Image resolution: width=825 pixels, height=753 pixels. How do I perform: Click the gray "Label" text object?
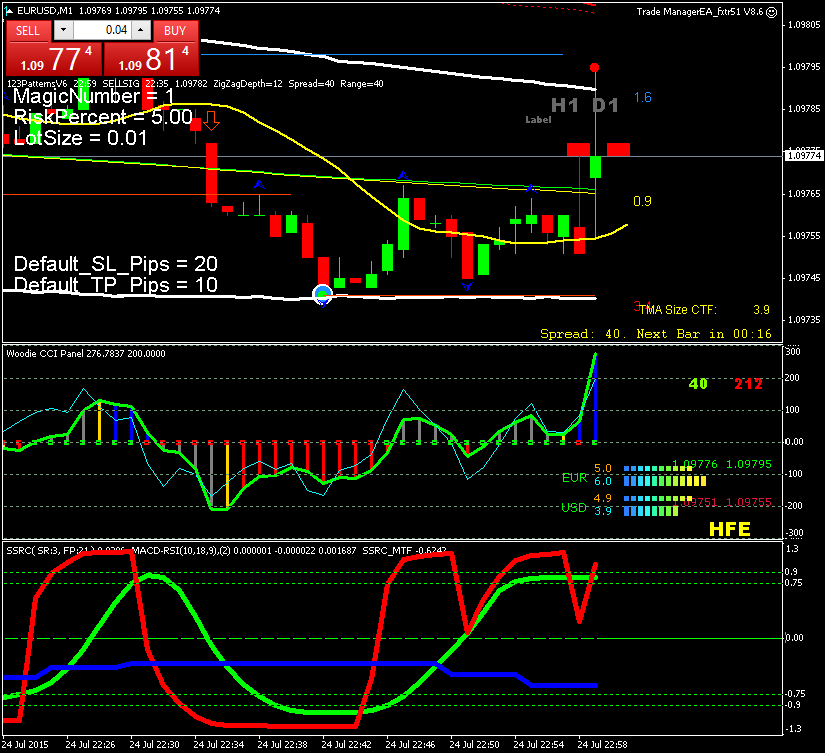[538, 120]
